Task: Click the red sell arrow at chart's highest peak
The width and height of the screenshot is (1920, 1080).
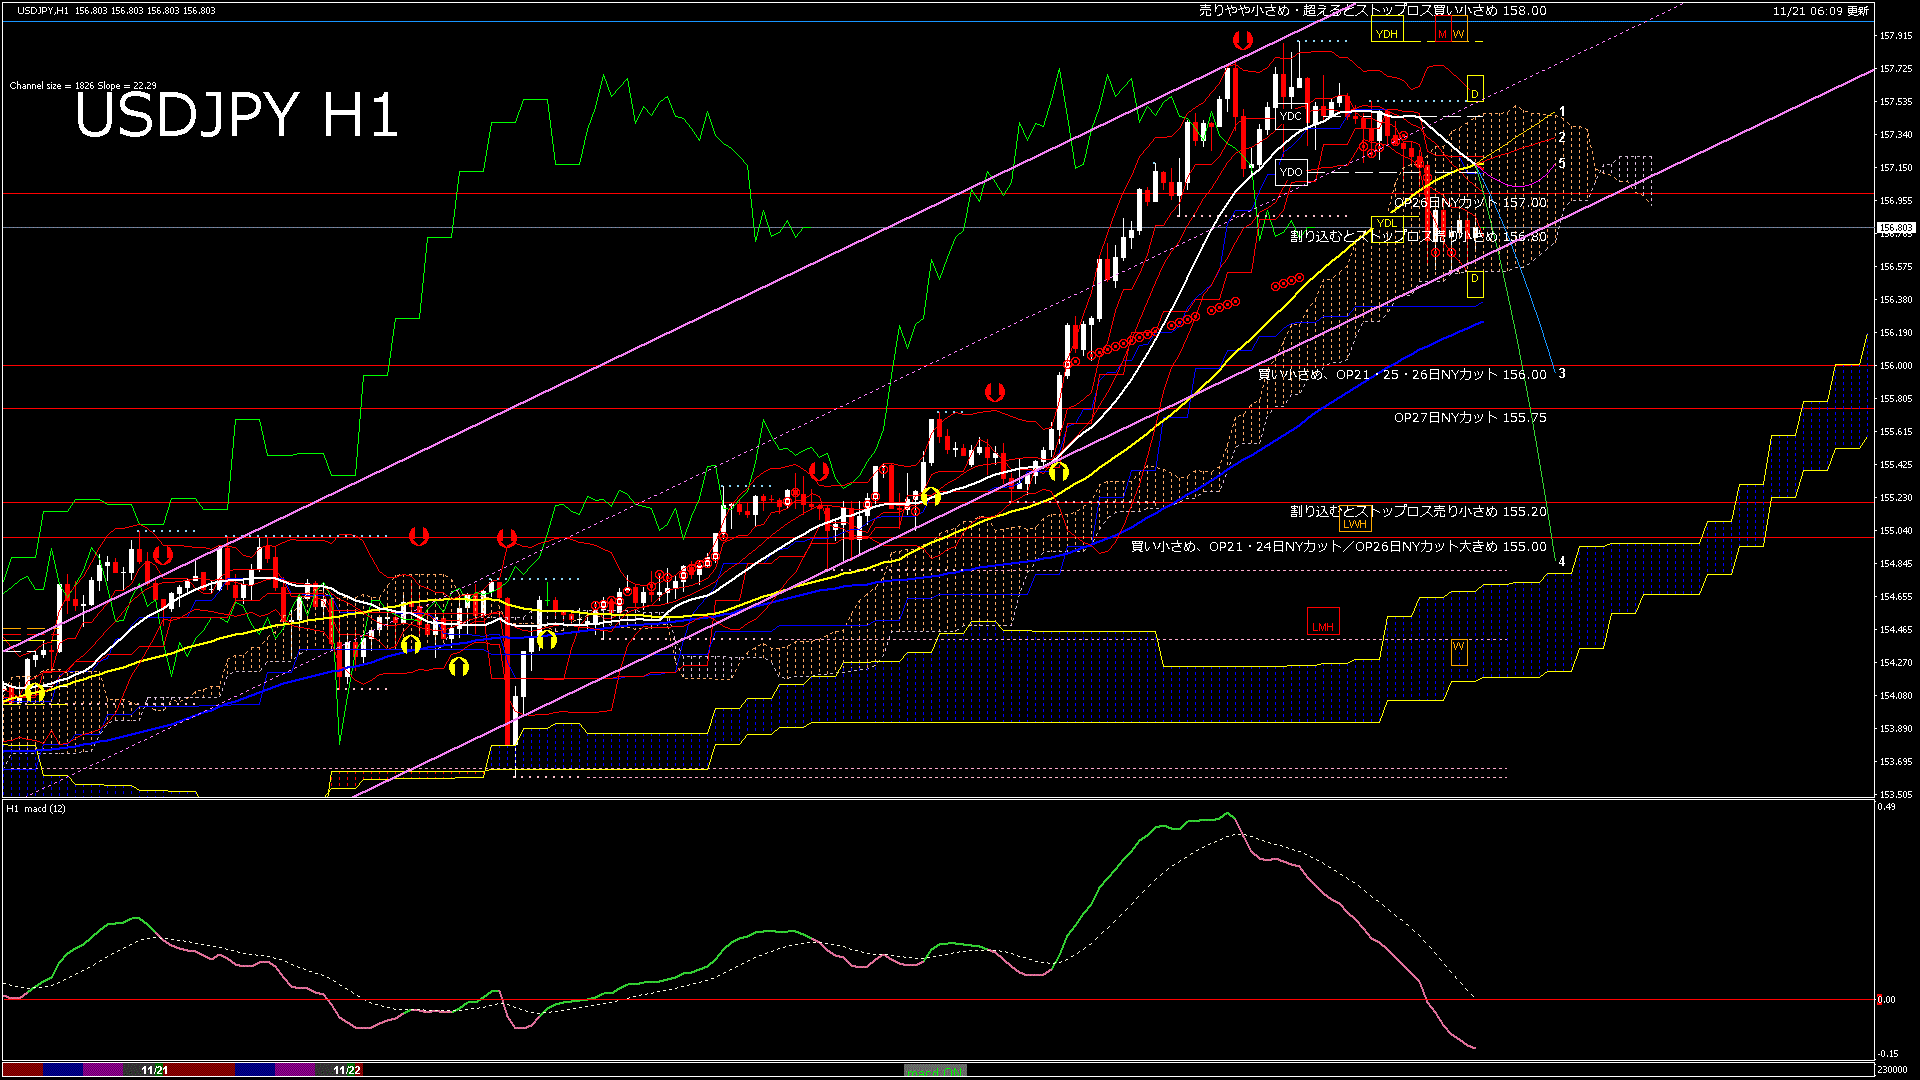Action: tap(1242, 41)
